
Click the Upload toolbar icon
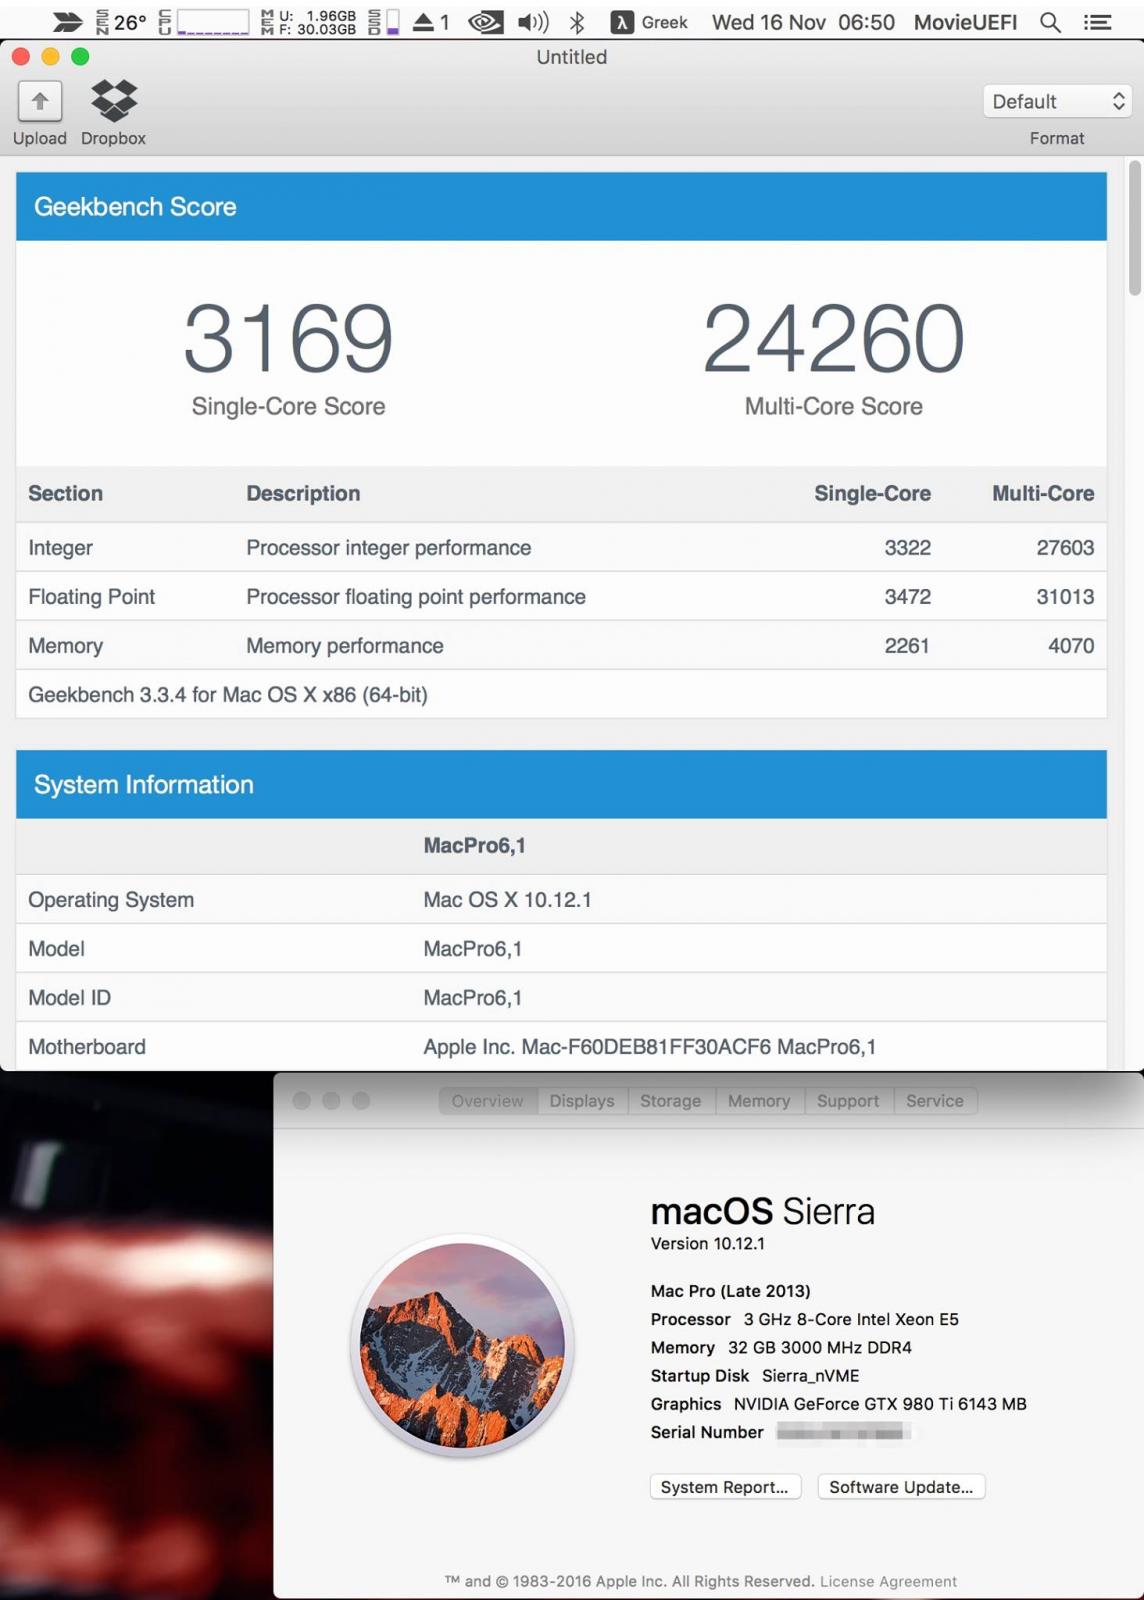[39, 101]
